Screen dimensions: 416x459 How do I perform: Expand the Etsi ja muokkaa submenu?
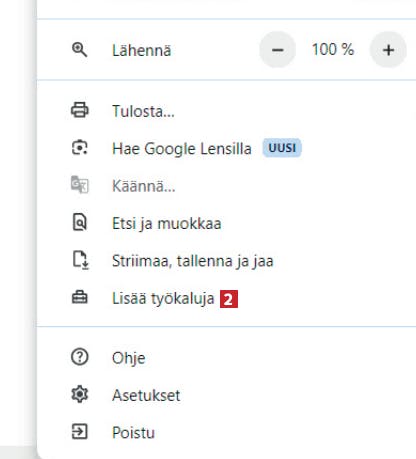pyautogui.click(x=227, y=223)
